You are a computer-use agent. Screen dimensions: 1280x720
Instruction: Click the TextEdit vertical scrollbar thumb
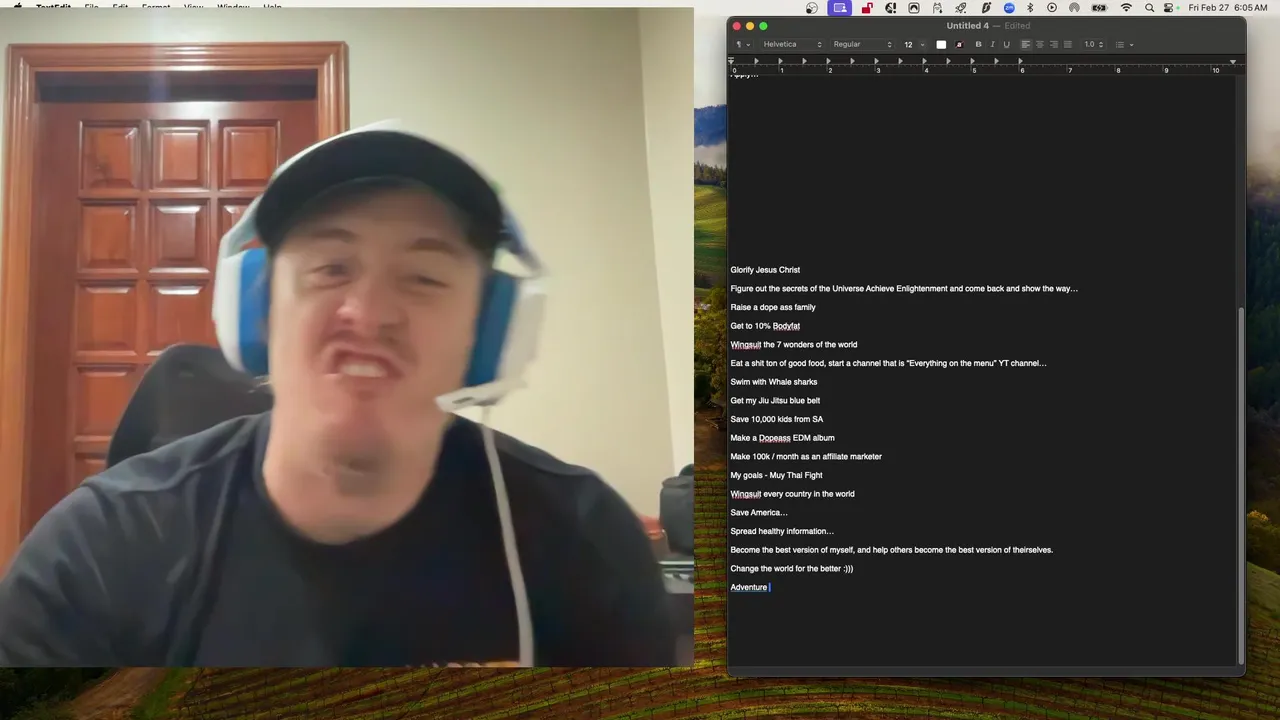(1241, 485)
